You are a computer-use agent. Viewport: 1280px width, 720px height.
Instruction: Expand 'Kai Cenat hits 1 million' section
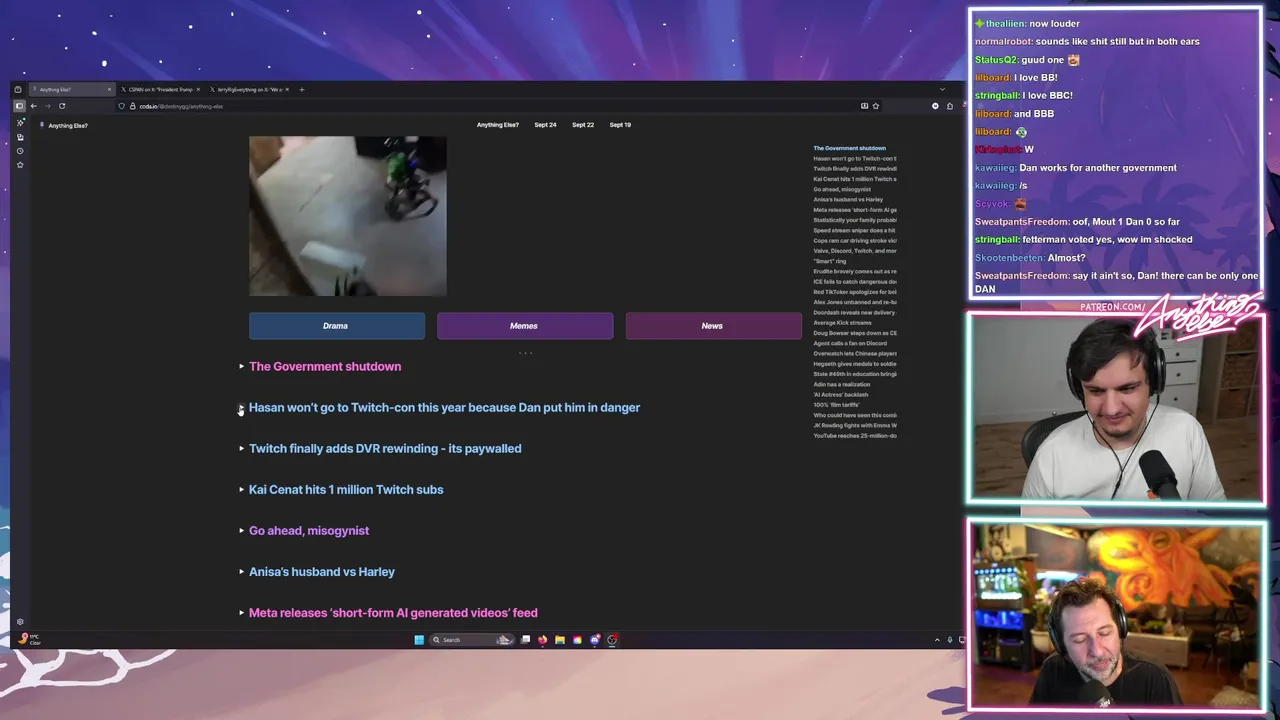[x=241, y=490]
